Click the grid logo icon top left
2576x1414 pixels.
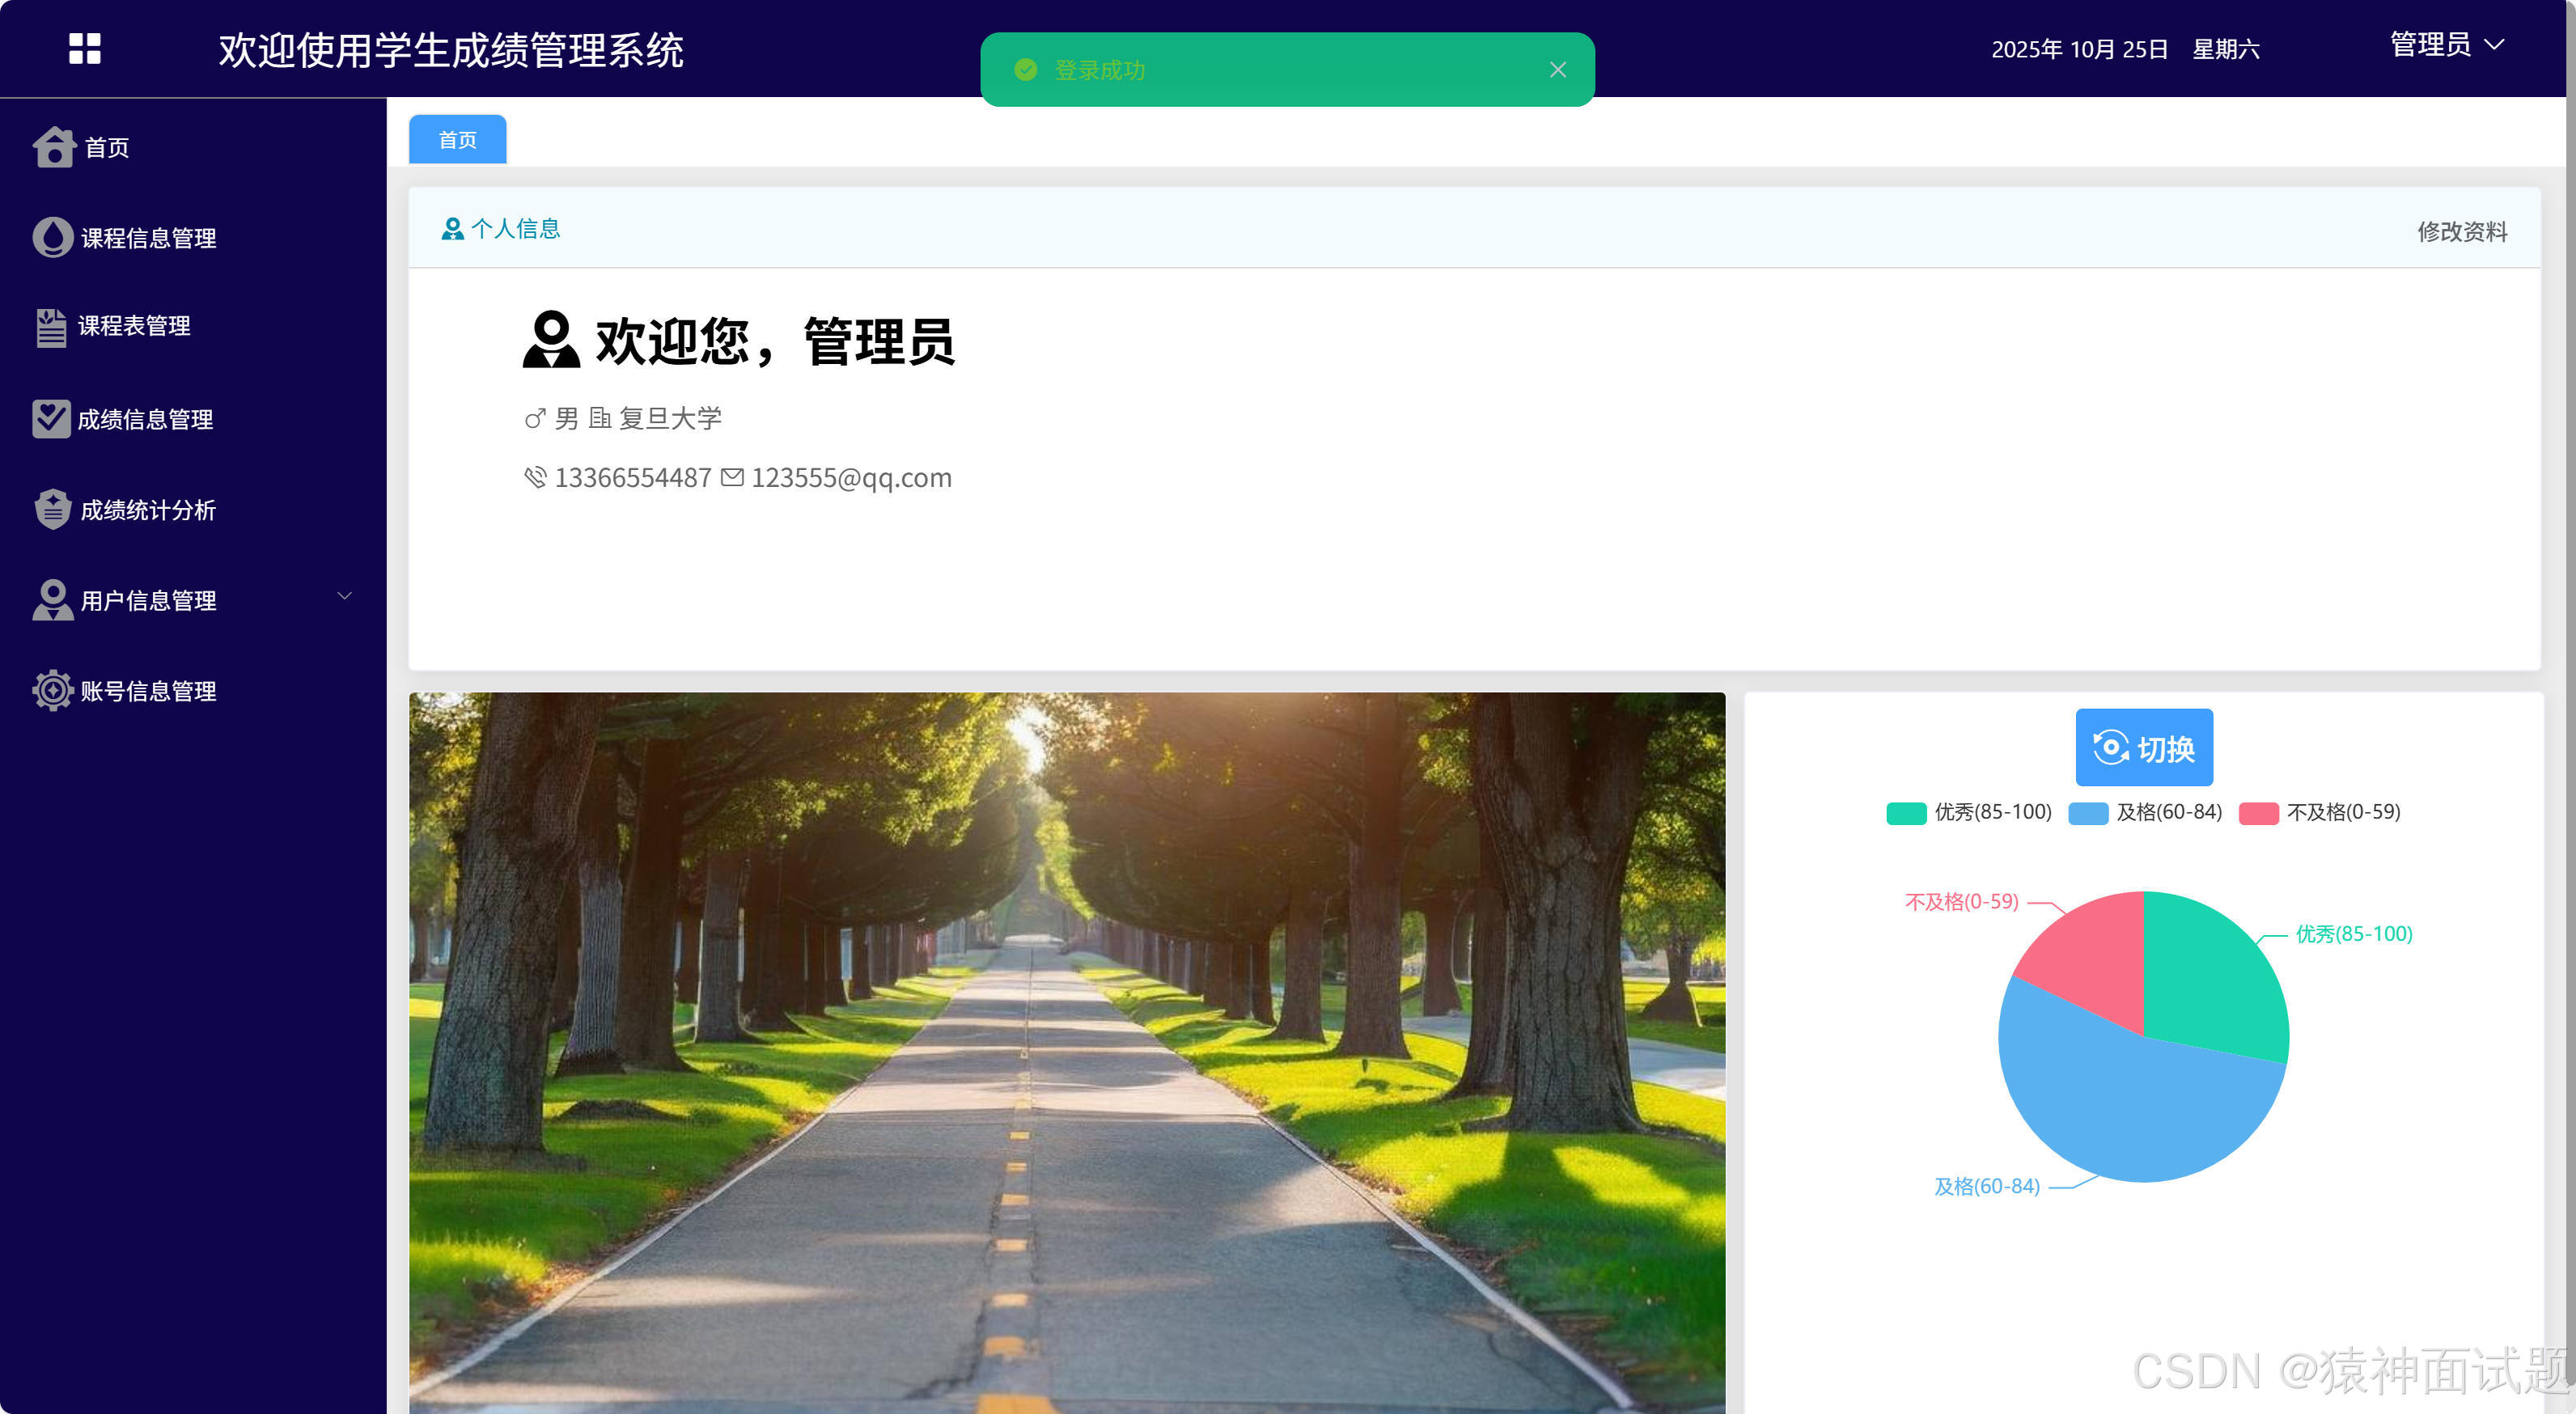(84, 48)
